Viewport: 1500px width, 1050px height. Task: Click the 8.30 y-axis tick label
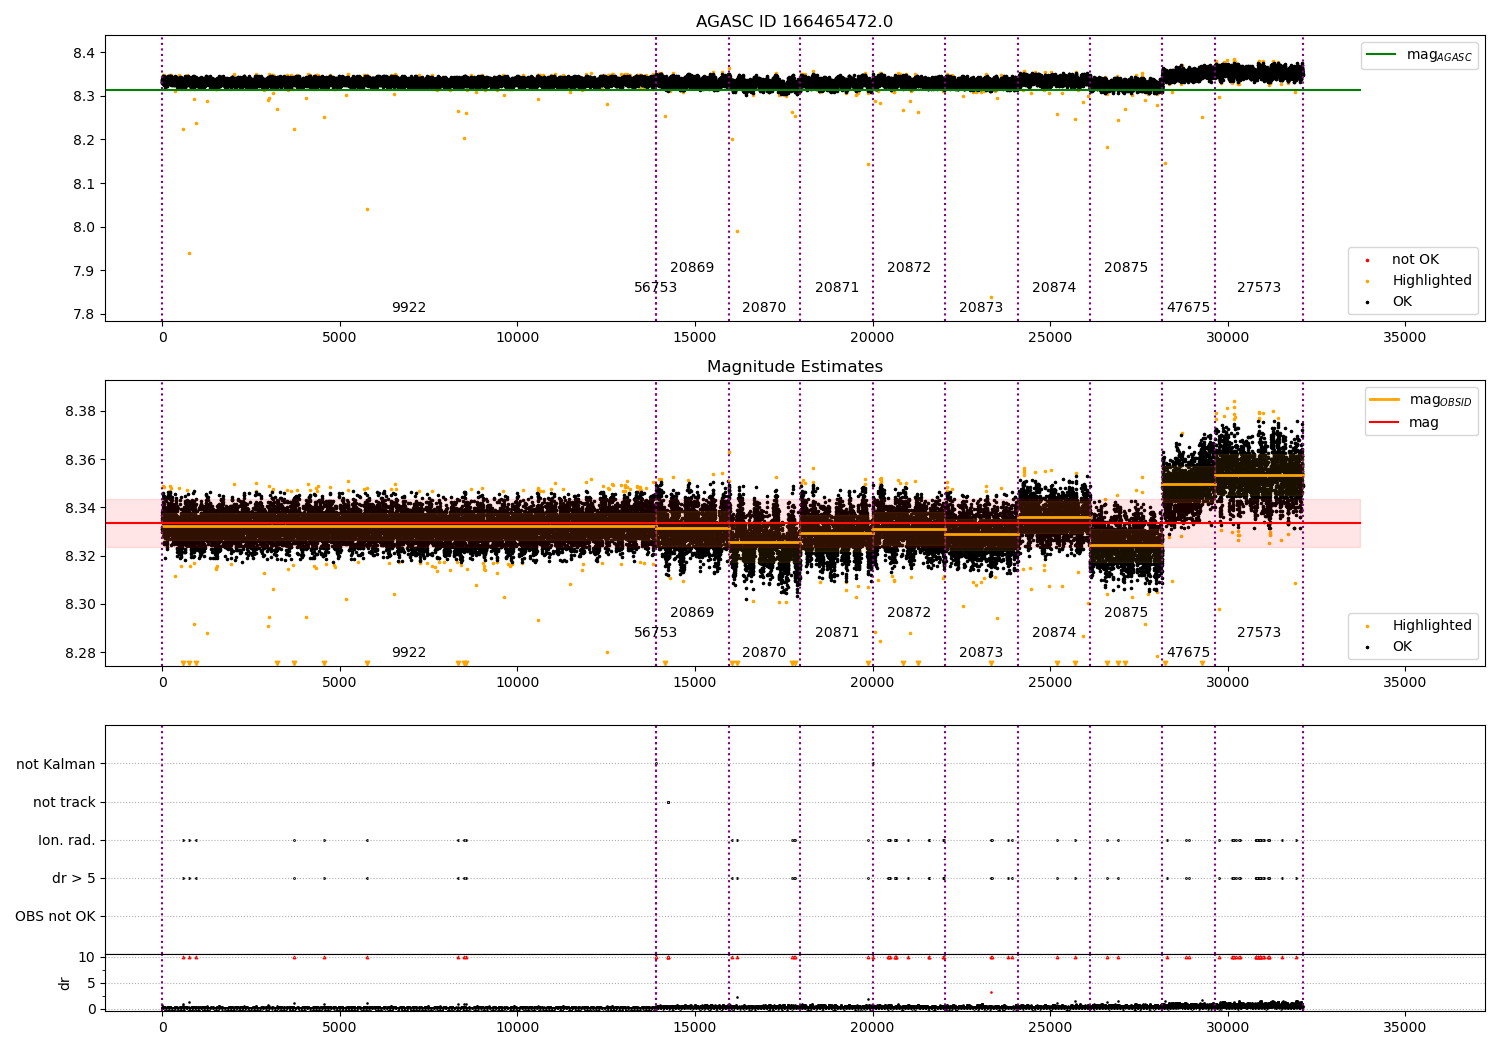click(80, 605)
